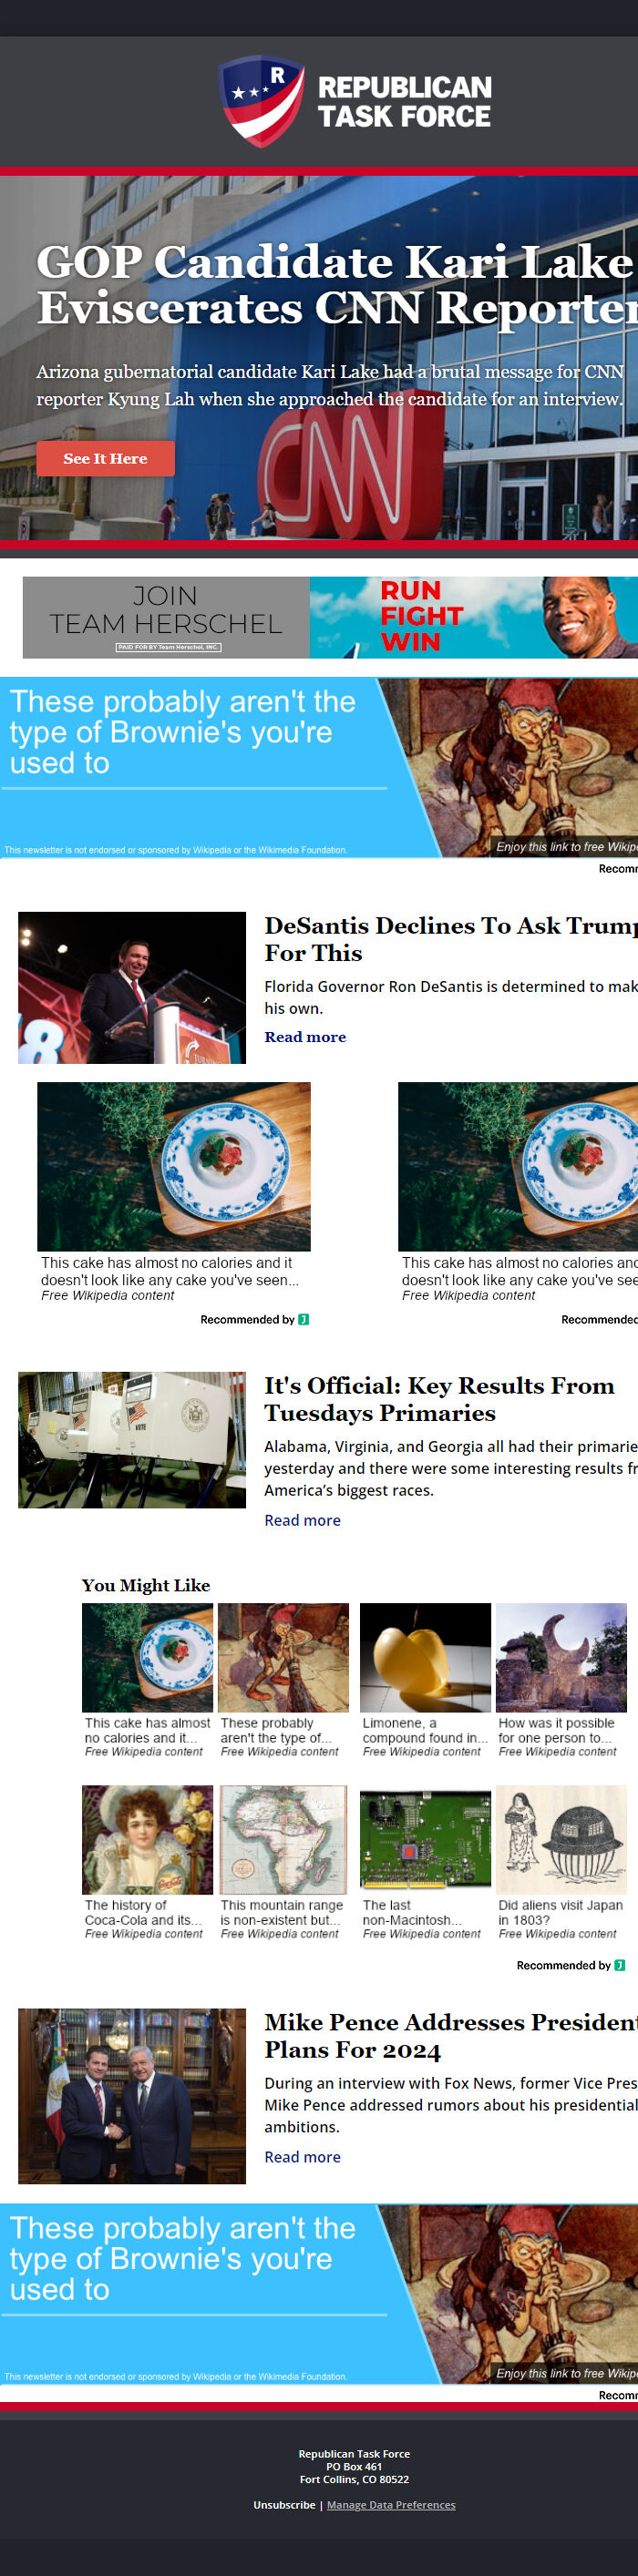638x2576 pixels.
Task: Open the Join Team Herschel banner ad
Action: click(330, 617)
